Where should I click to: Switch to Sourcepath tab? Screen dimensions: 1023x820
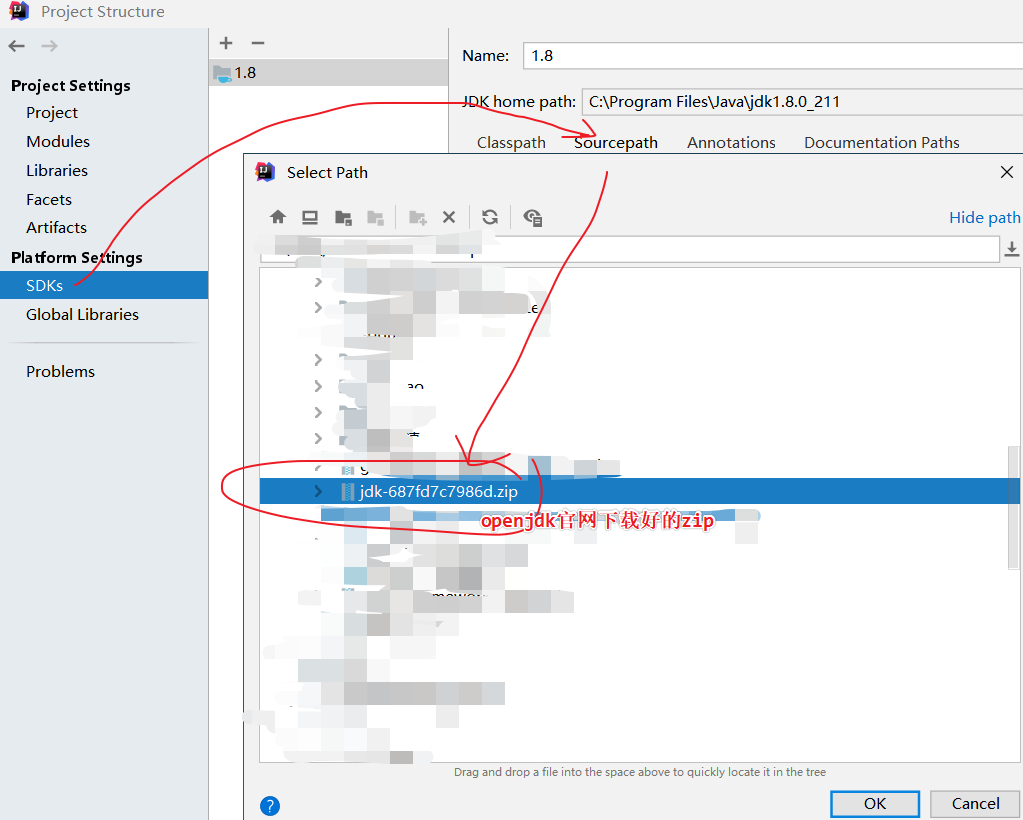coord(616,143)
